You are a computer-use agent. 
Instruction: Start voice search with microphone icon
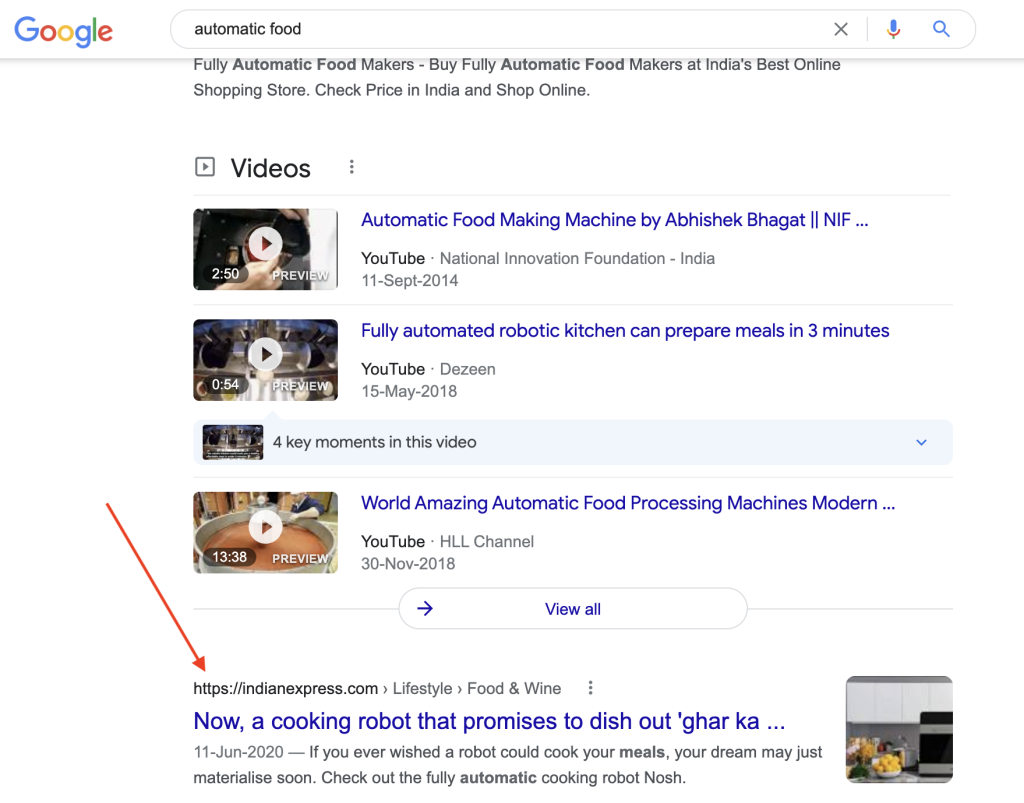[893, 29]
